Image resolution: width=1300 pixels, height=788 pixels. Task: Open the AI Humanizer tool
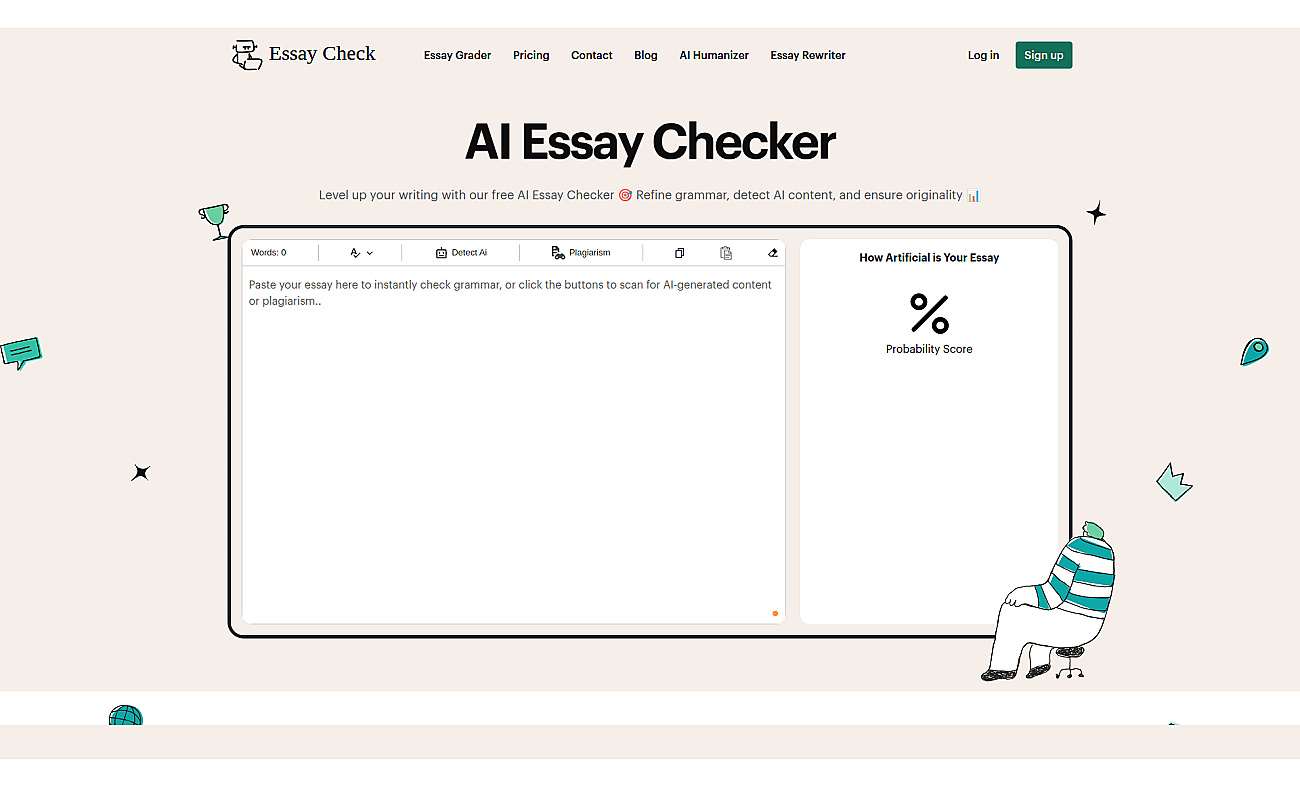(714, 55)
